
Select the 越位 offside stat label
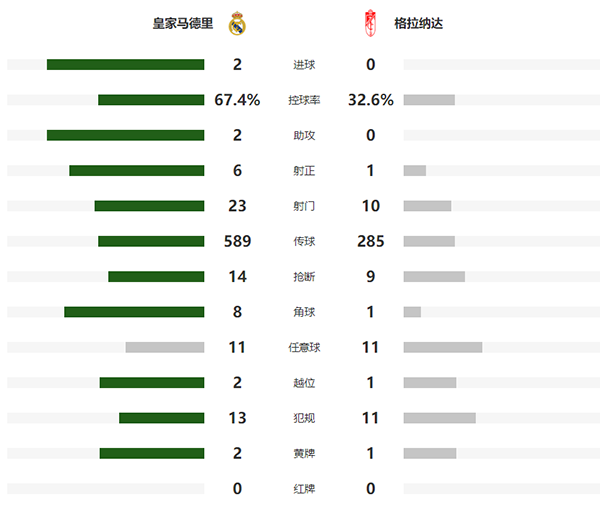pos(303,383)
